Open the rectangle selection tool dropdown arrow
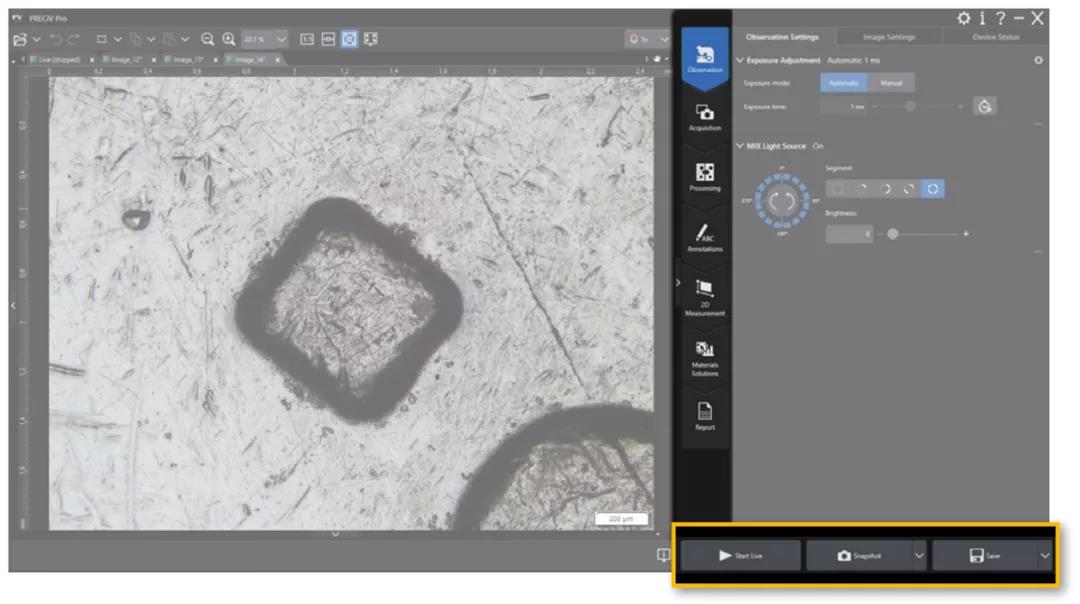The width and height of the screenshot is (1080, 604). coord(118,39)
